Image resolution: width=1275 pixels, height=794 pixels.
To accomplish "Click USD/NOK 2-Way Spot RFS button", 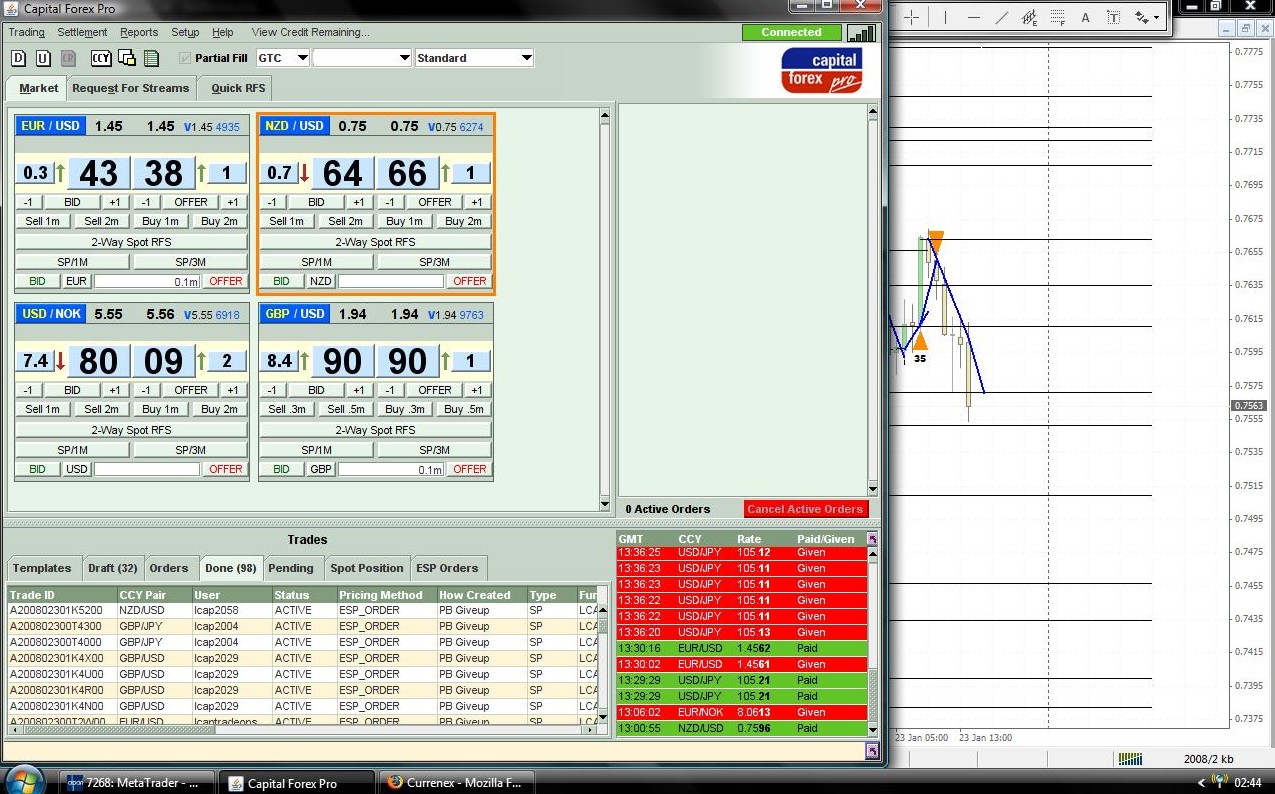I will click(131, 430).
